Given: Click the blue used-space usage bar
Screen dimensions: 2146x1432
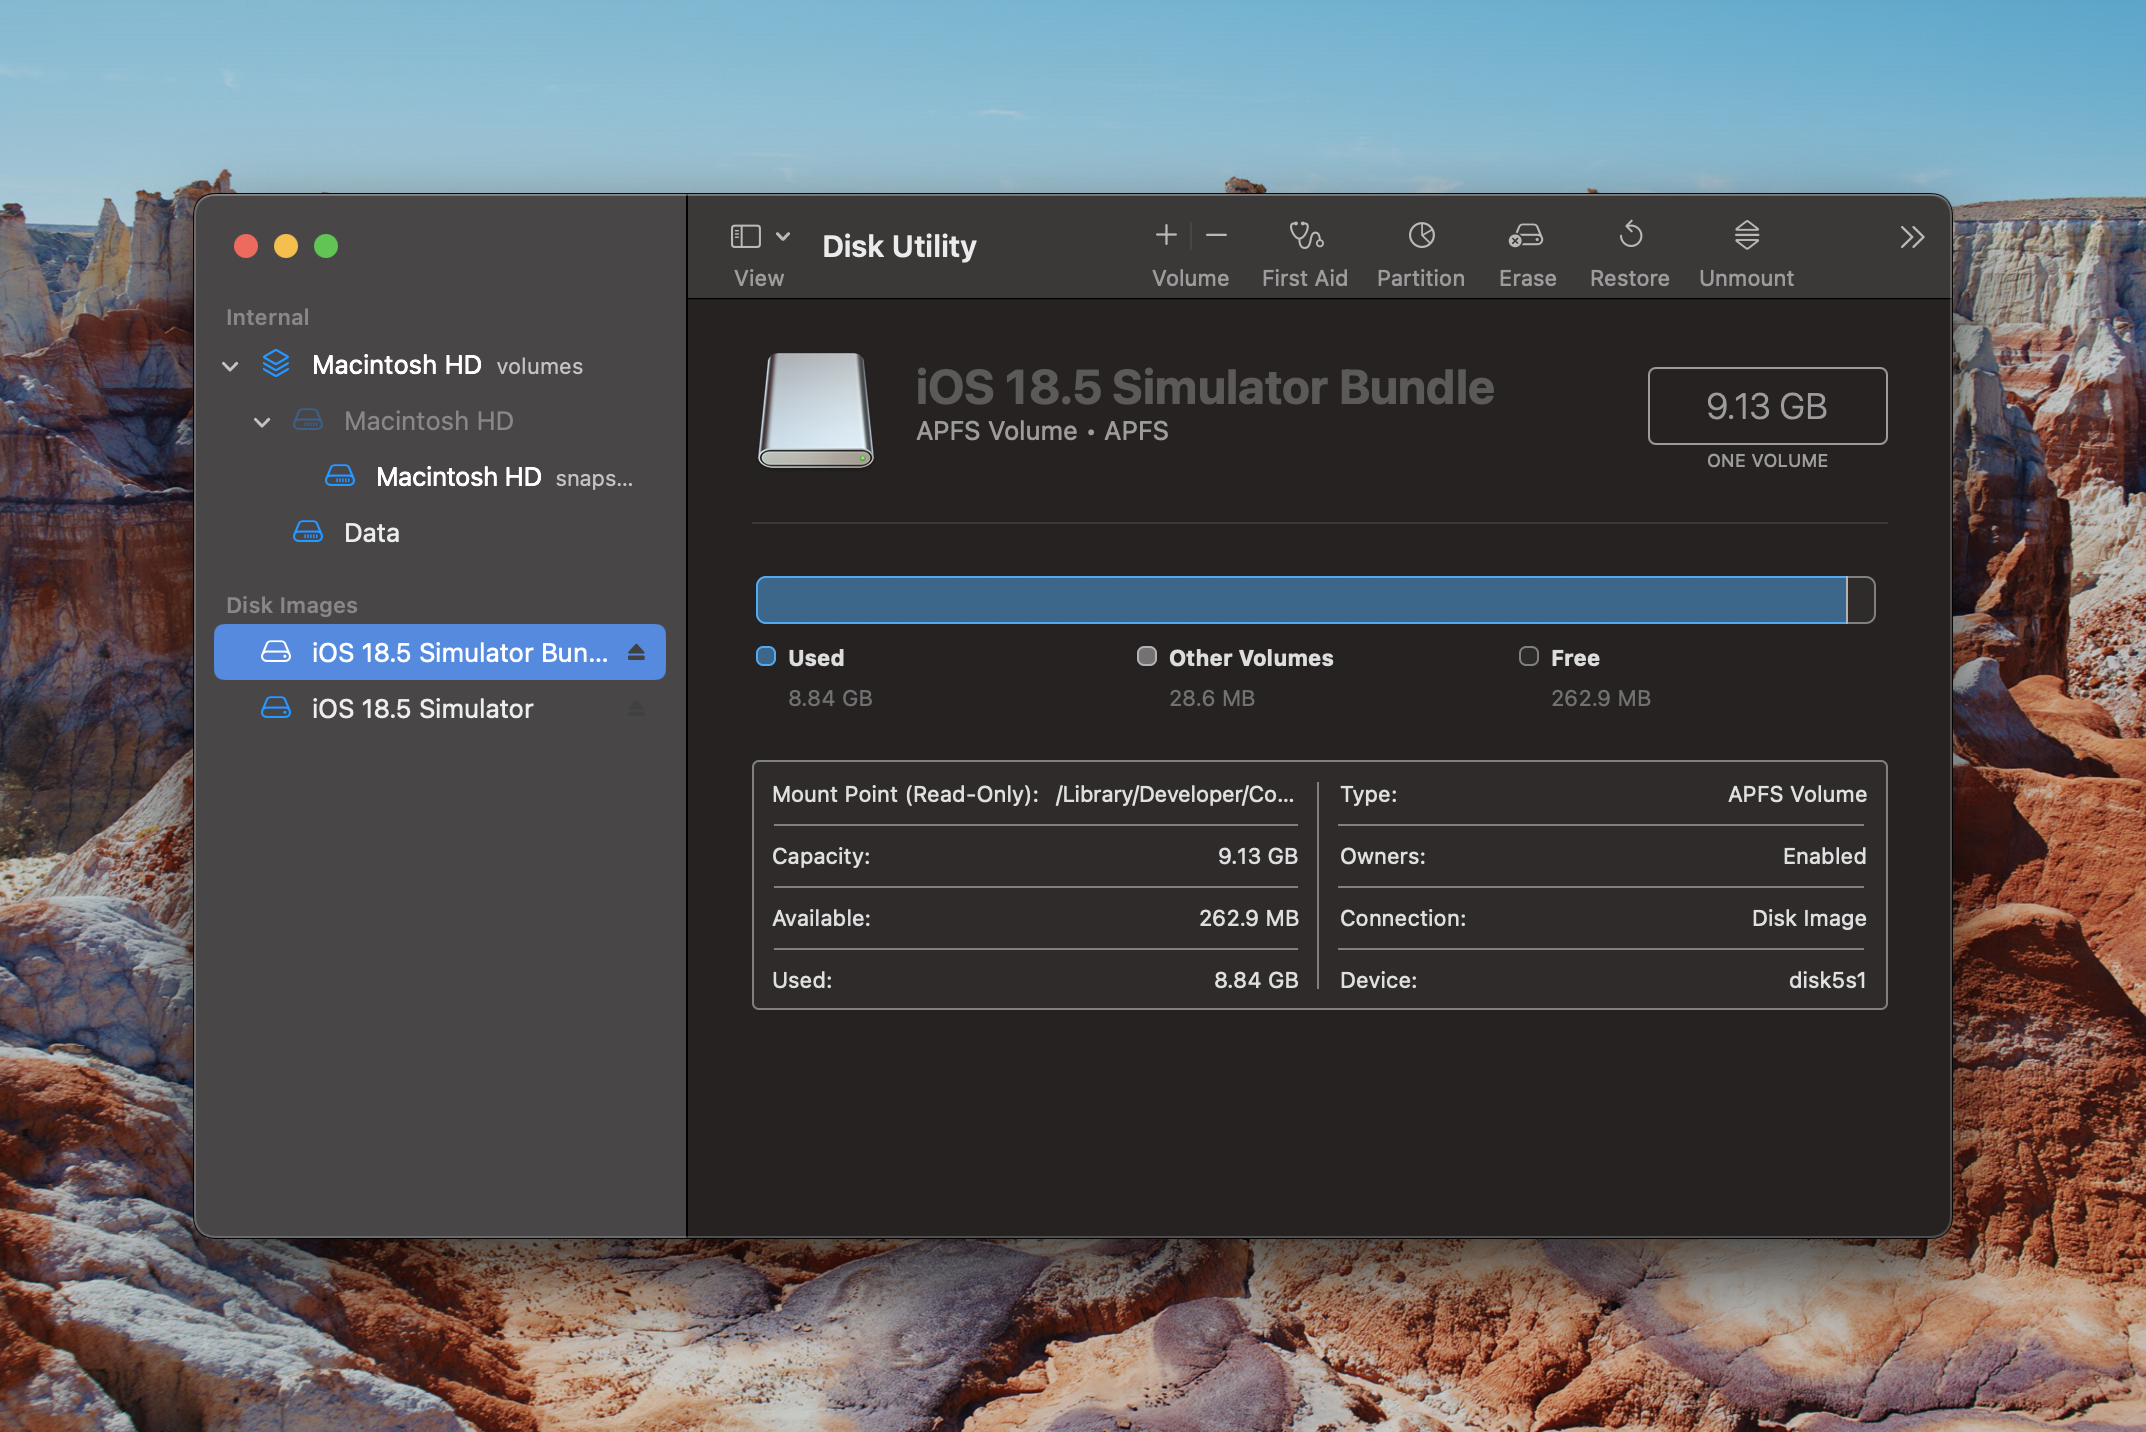Looking at the screenshot, I should (1301, 600).
